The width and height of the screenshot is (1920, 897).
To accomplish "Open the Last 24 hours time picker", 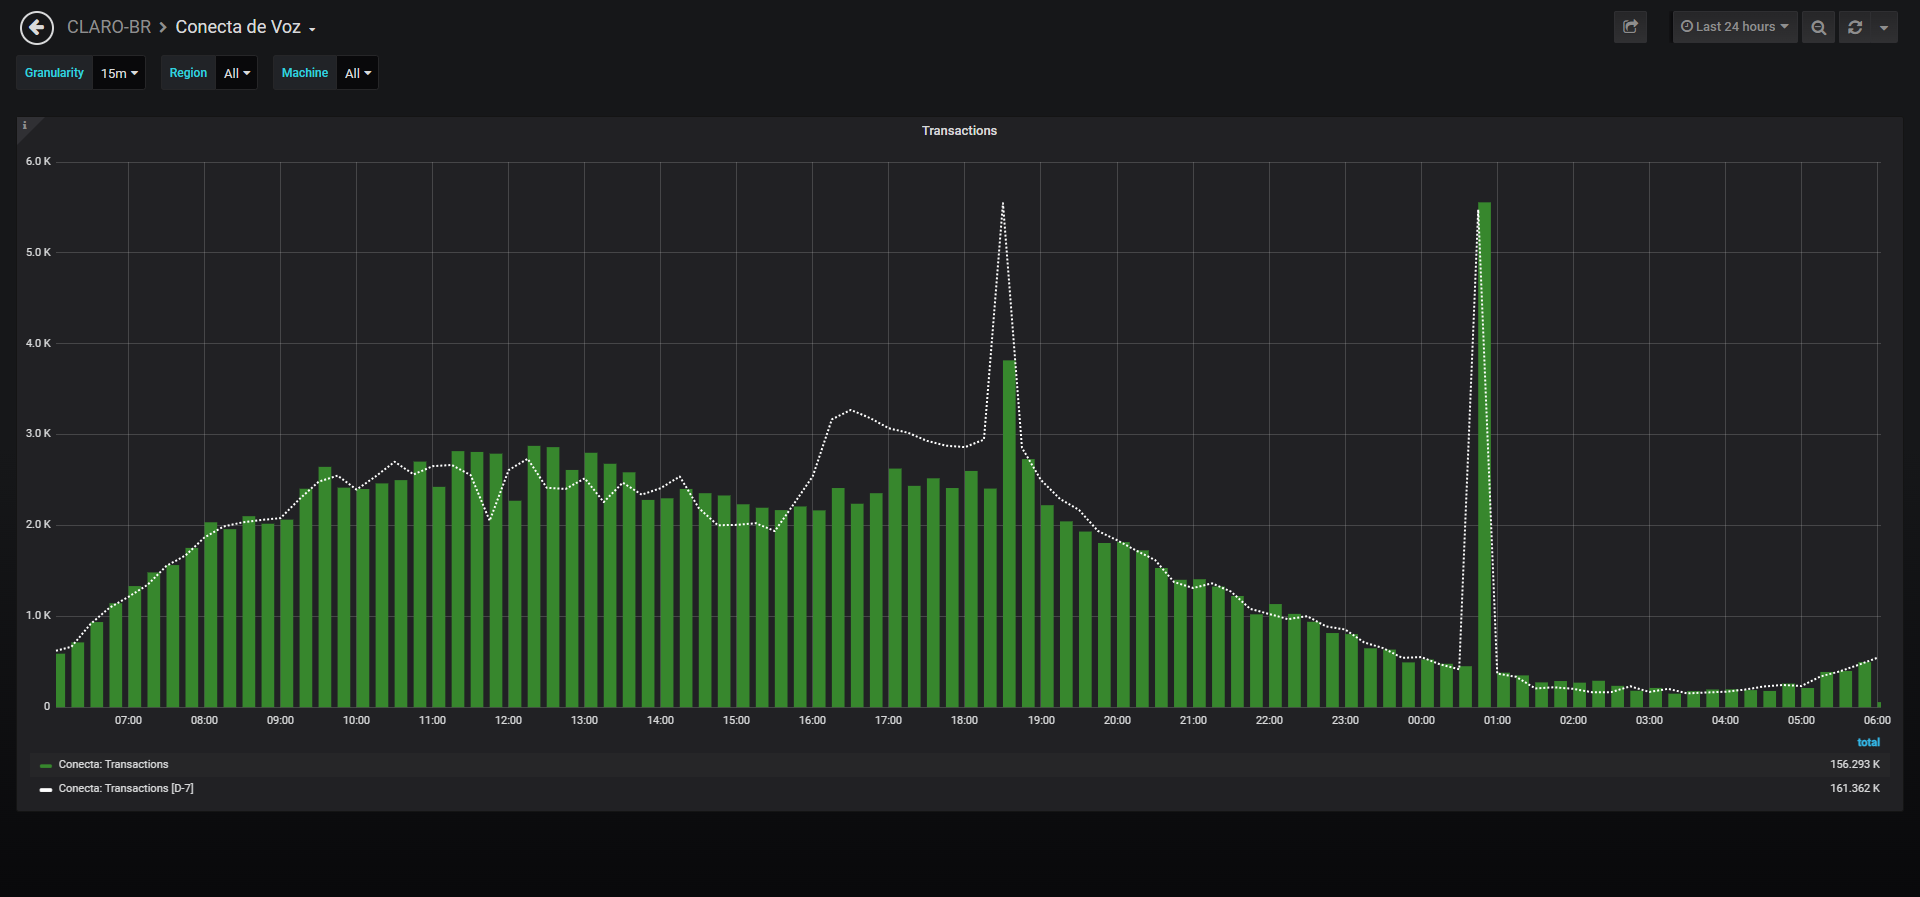I will pos(1735,27).
